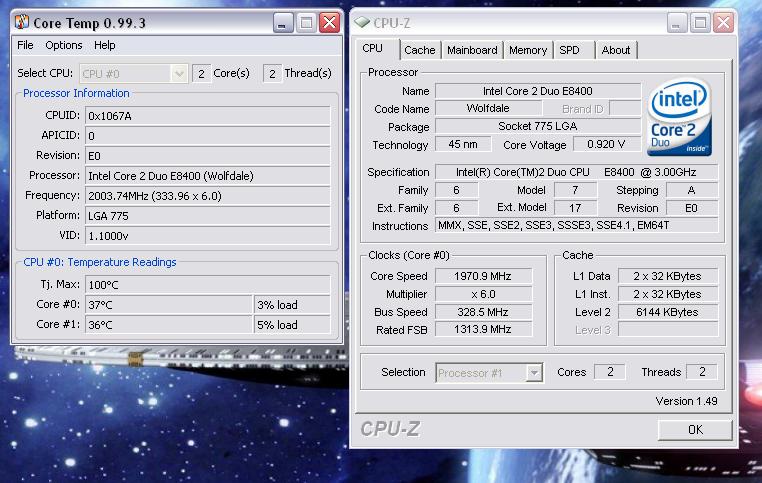Click the Intel Core 2 Duo logo
762x483 pixels.
coord(679,117)
